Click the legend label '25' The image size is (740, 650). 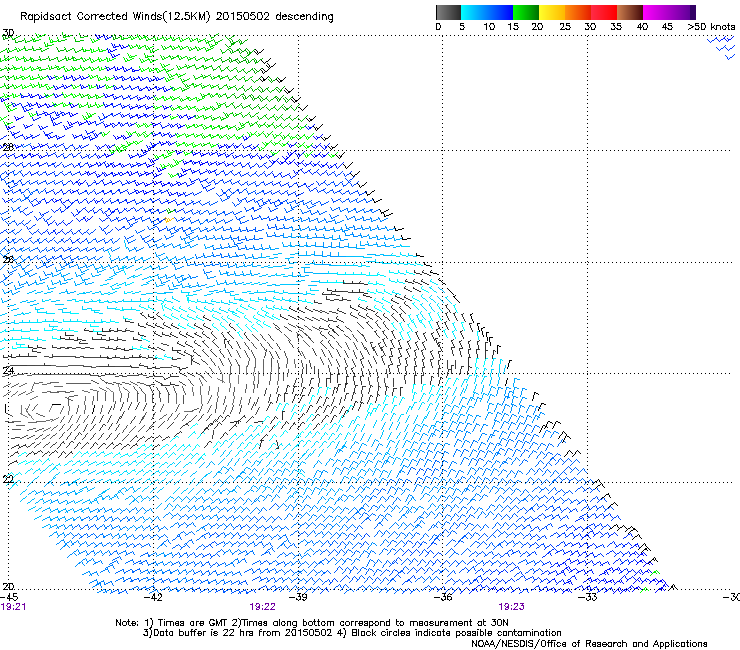pyautogui.click(x=565, y=27)
